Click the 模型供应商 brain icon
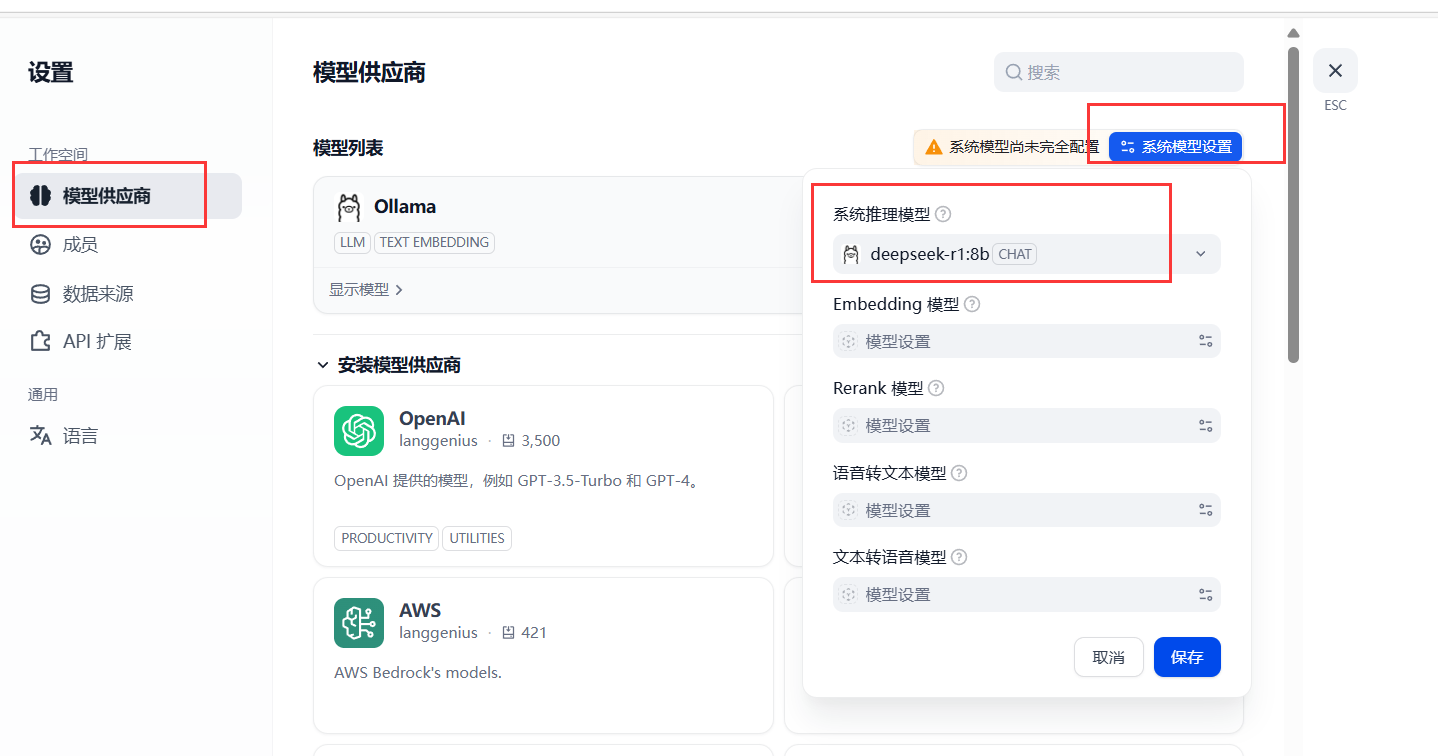This screenshot has width=1438, height=756. [40, 196]
